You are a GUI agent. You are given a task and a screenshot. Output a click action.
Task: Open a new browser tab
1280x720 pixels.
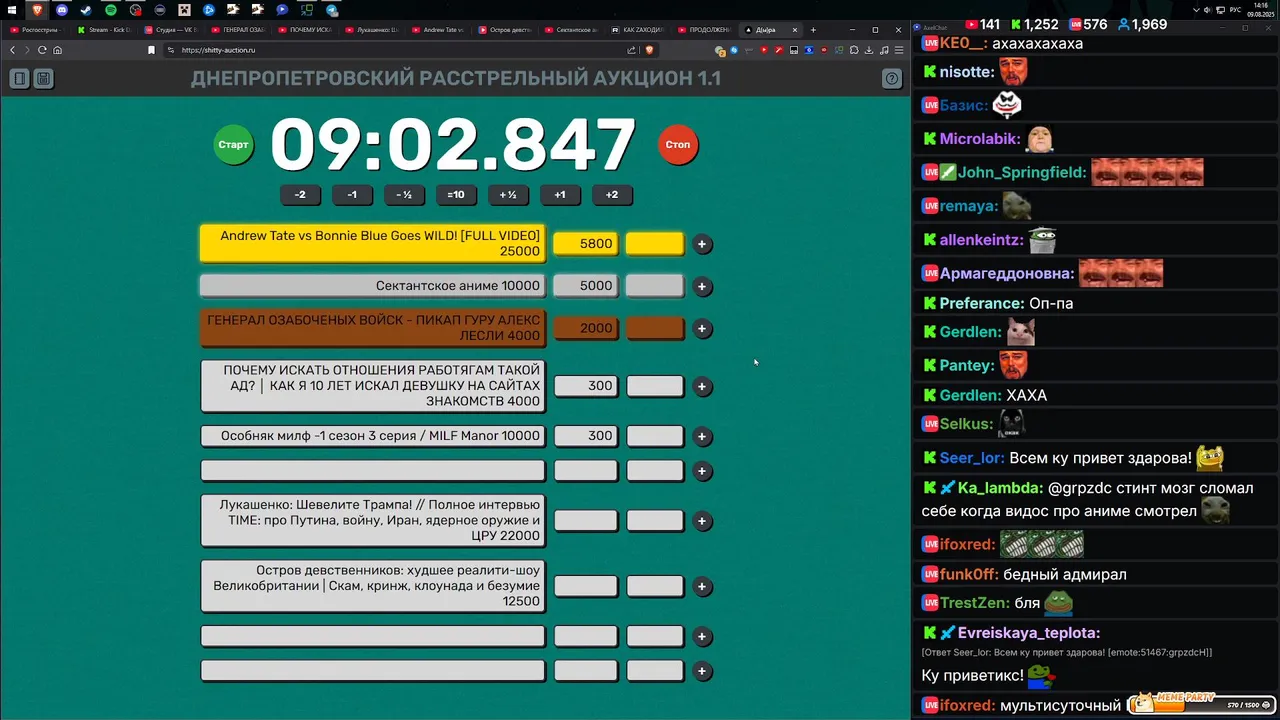tap(813, 30)
